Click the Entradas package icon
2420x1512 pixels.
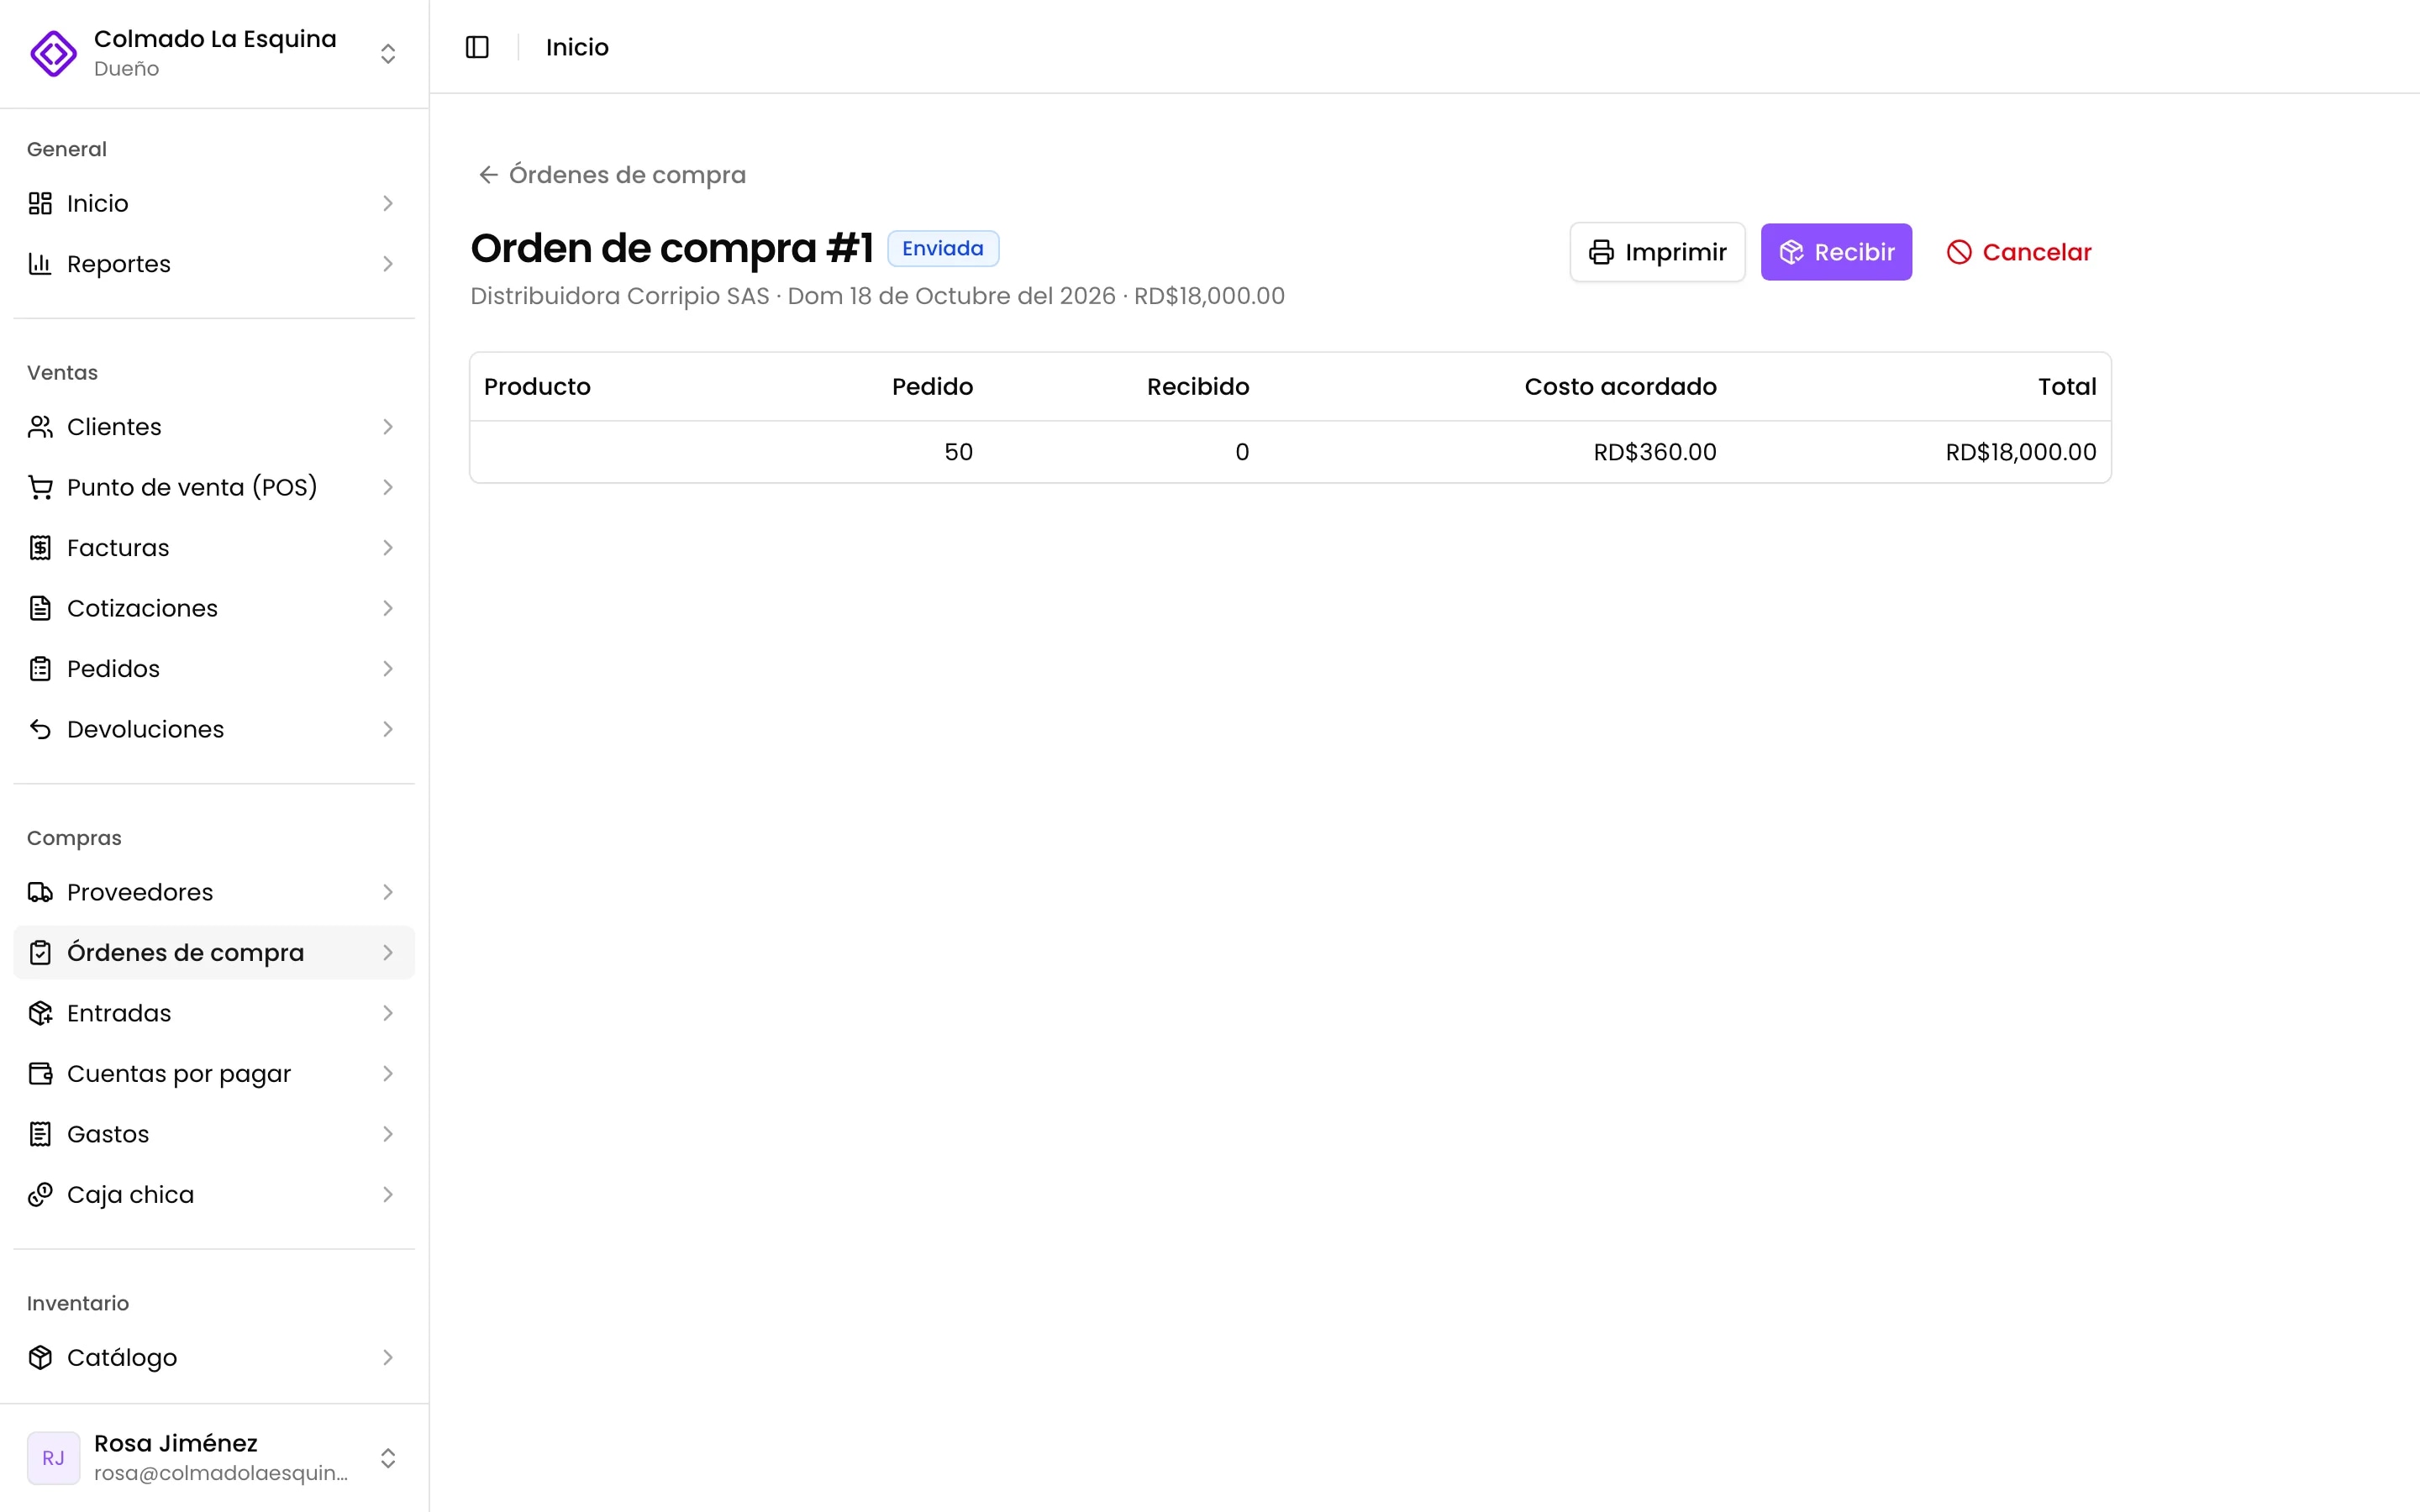pos(40,1013)
